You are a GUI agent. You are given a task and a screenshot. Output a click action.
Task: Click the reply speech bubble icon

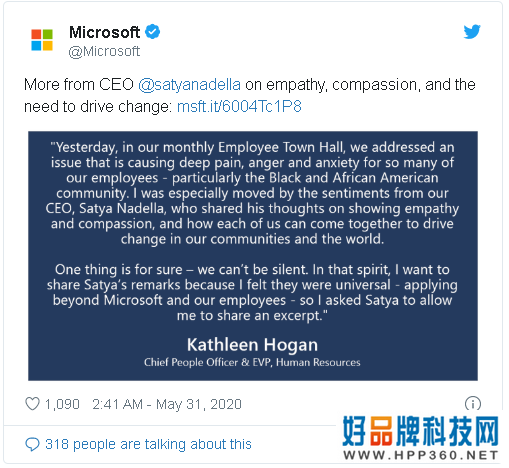(32, 444)
